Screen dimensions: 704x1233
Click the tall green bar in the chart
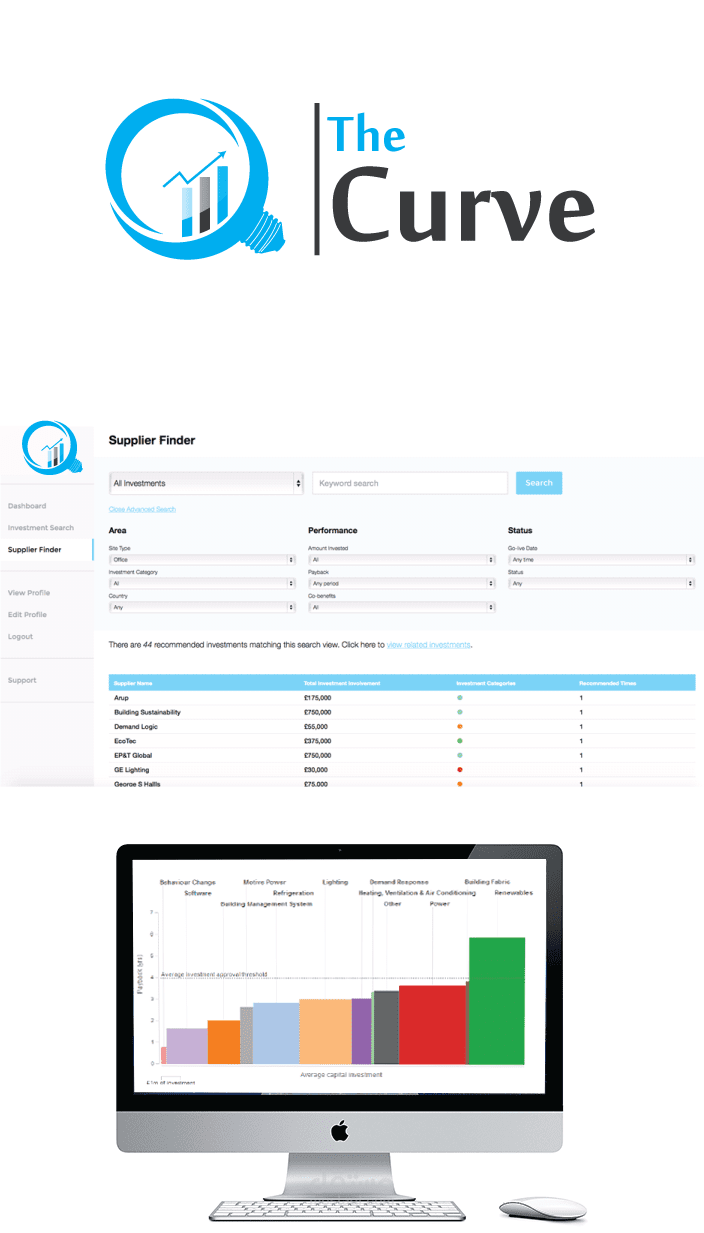tap(497, 1000)
